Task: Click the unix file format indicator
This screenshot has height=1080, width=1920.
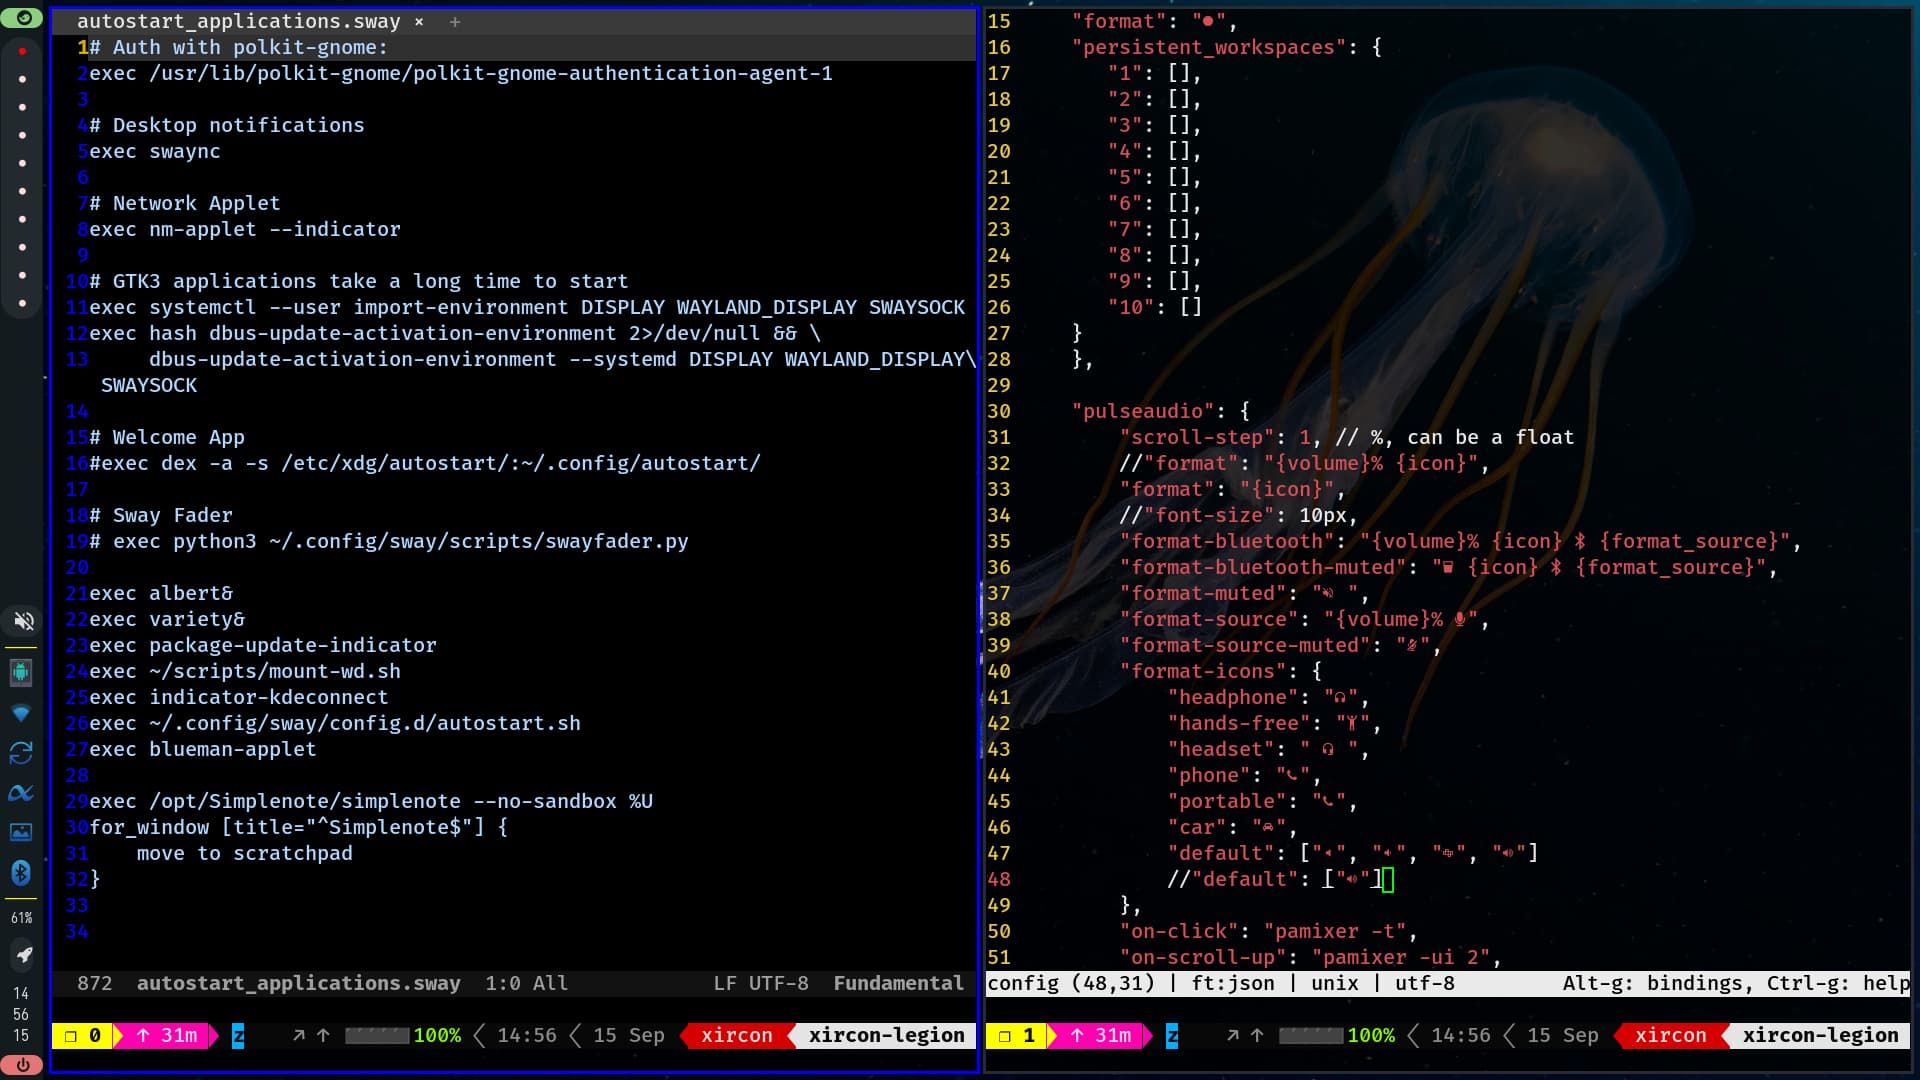Action: click(1335, 983)
